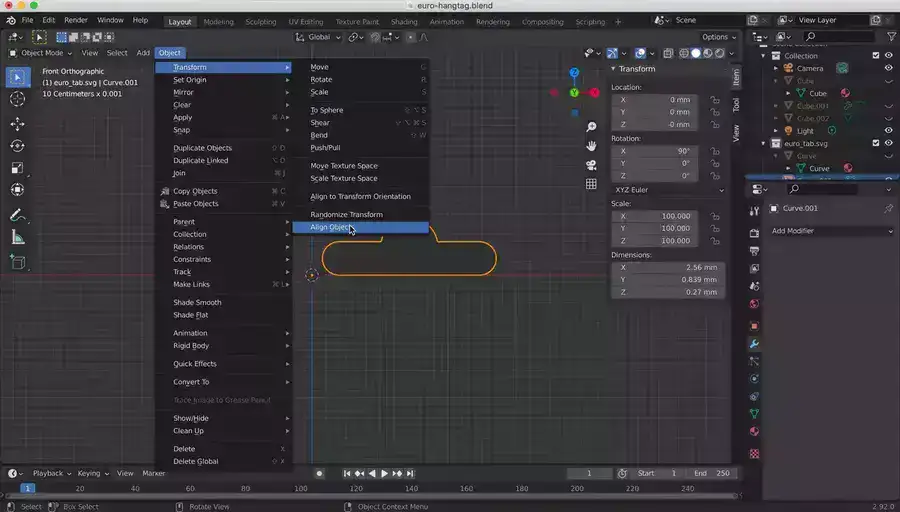900x512 pixels.
Task: Click the Blender logo menu icon
Action: tap(11, 20)
